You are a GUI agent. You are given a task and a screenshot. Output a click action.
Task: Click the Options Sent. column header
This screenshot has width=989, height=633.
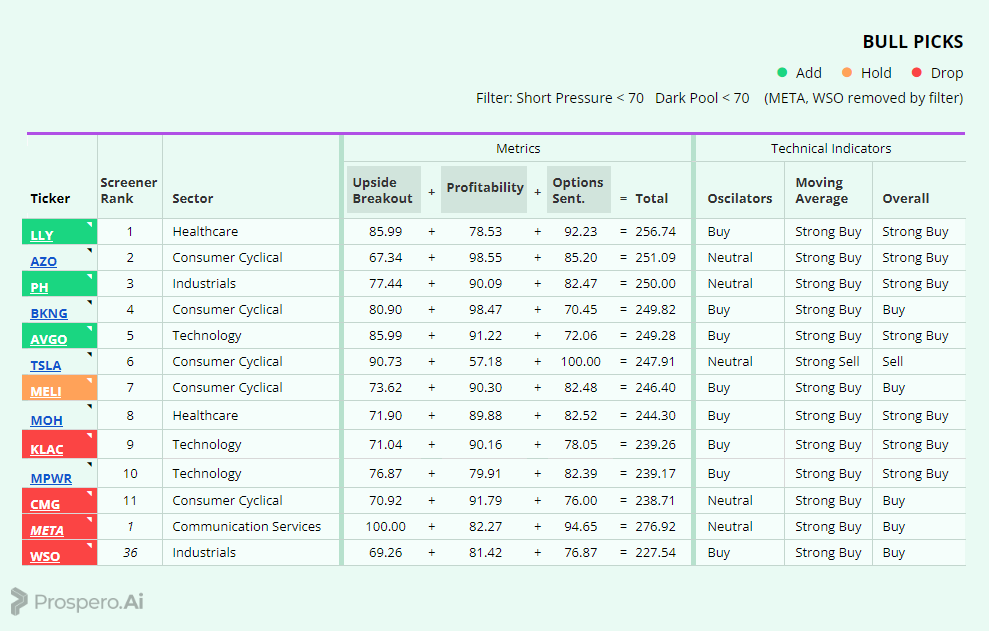(578, 190)
